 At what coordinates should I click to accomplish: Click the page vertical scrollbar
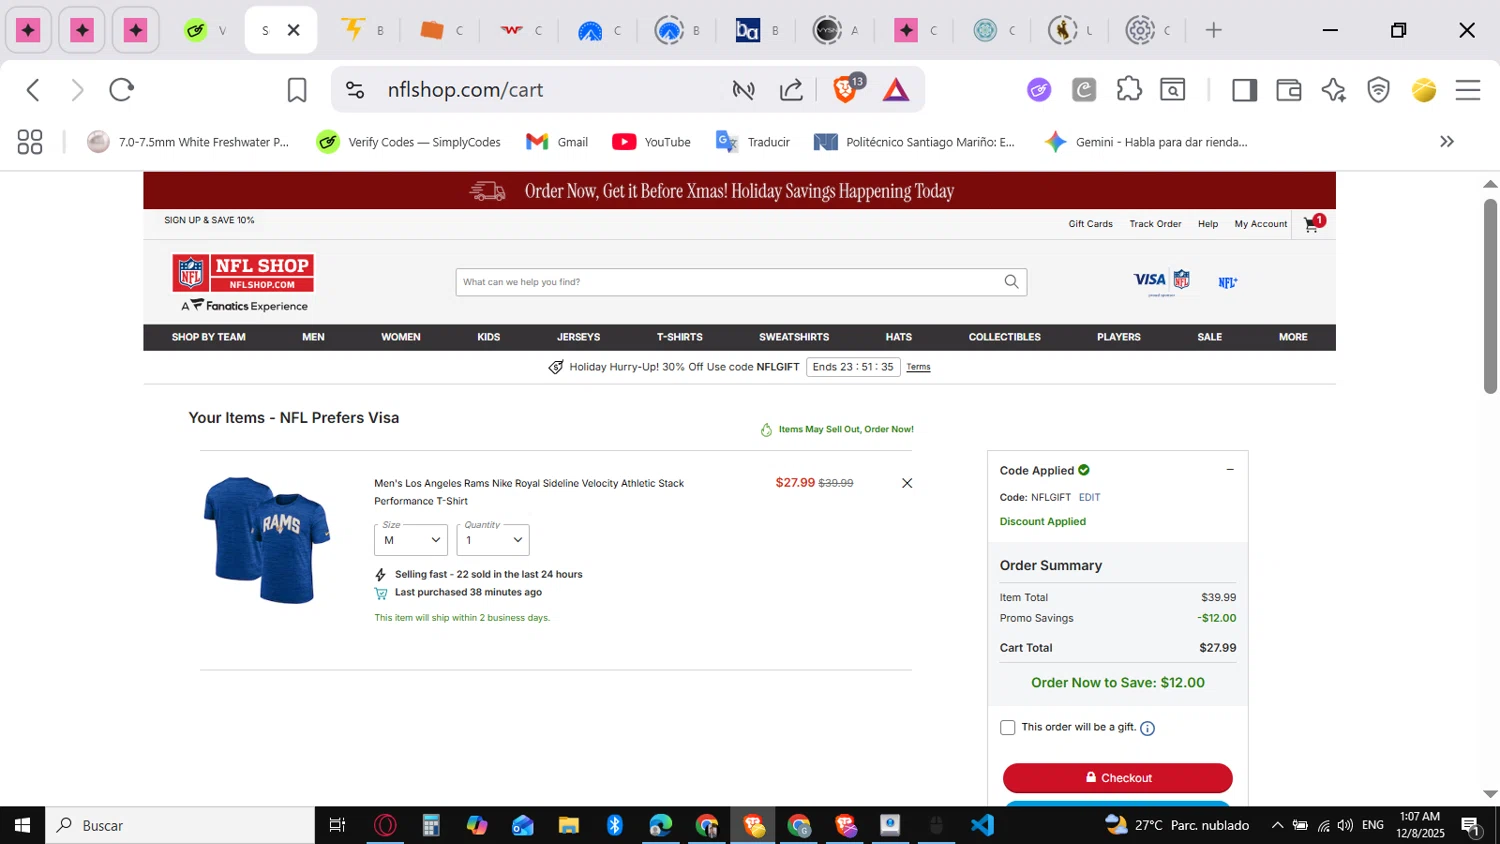pos(1490,296)
